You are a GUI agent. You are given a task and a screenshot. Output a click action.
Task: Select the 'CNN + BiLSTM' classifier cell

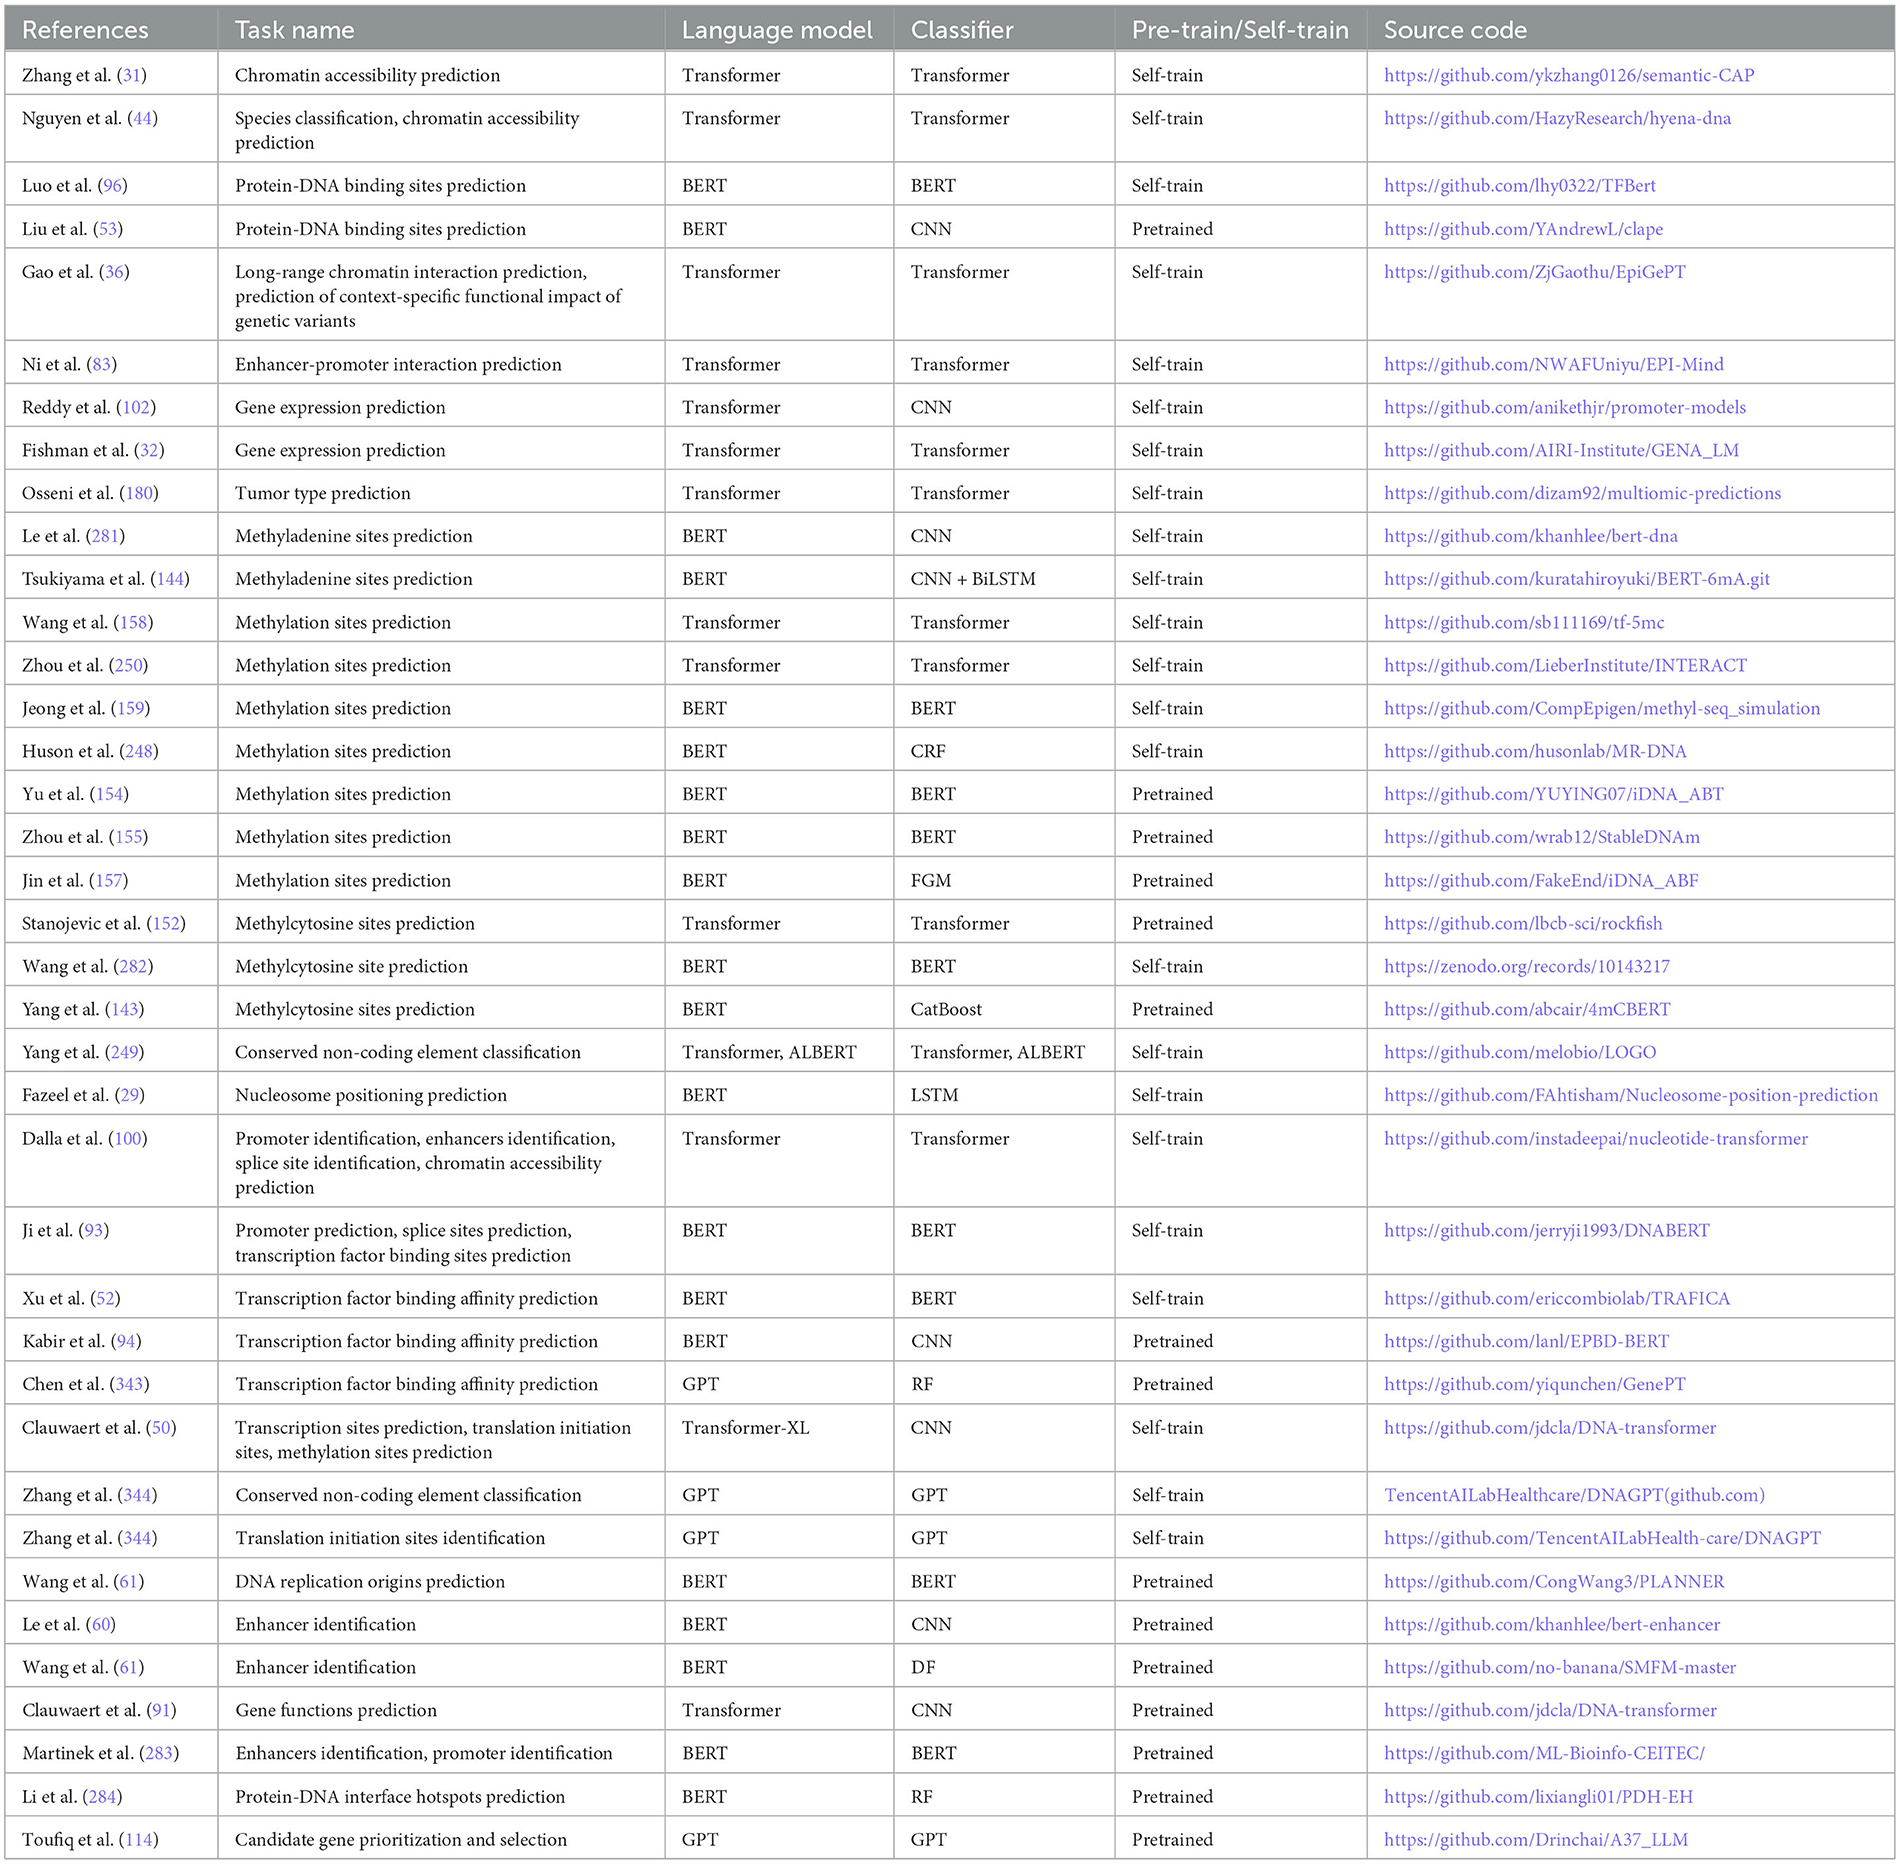point(973,579)
